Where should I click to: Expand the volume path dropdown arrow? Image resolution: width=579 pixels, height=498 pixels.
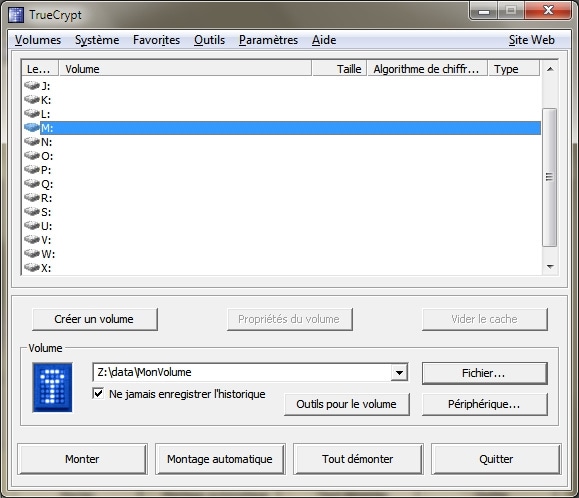(x=399, y=372)
